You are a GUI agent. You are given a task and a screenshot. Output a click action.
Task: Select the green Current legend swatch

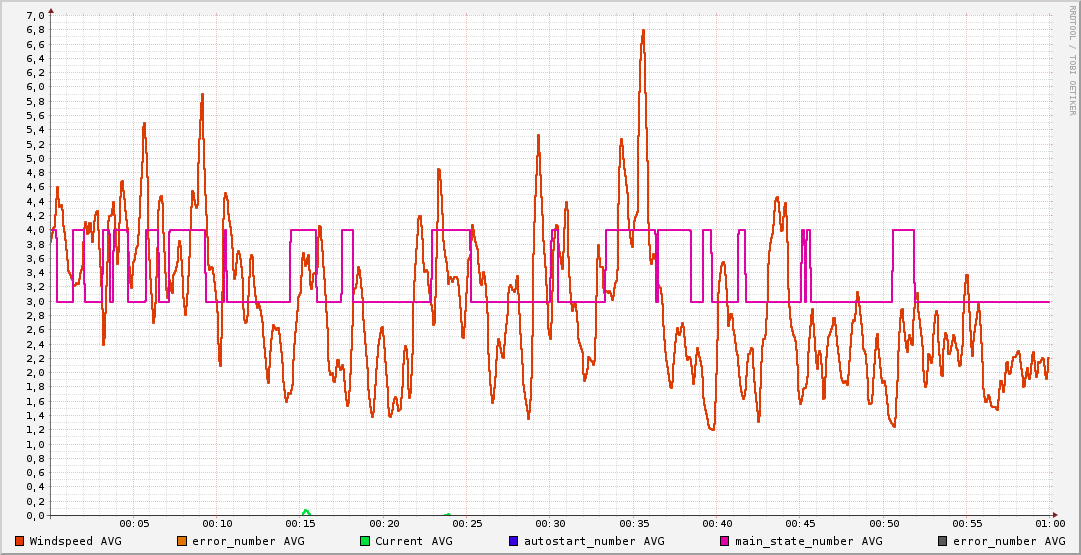coord(365,541)
